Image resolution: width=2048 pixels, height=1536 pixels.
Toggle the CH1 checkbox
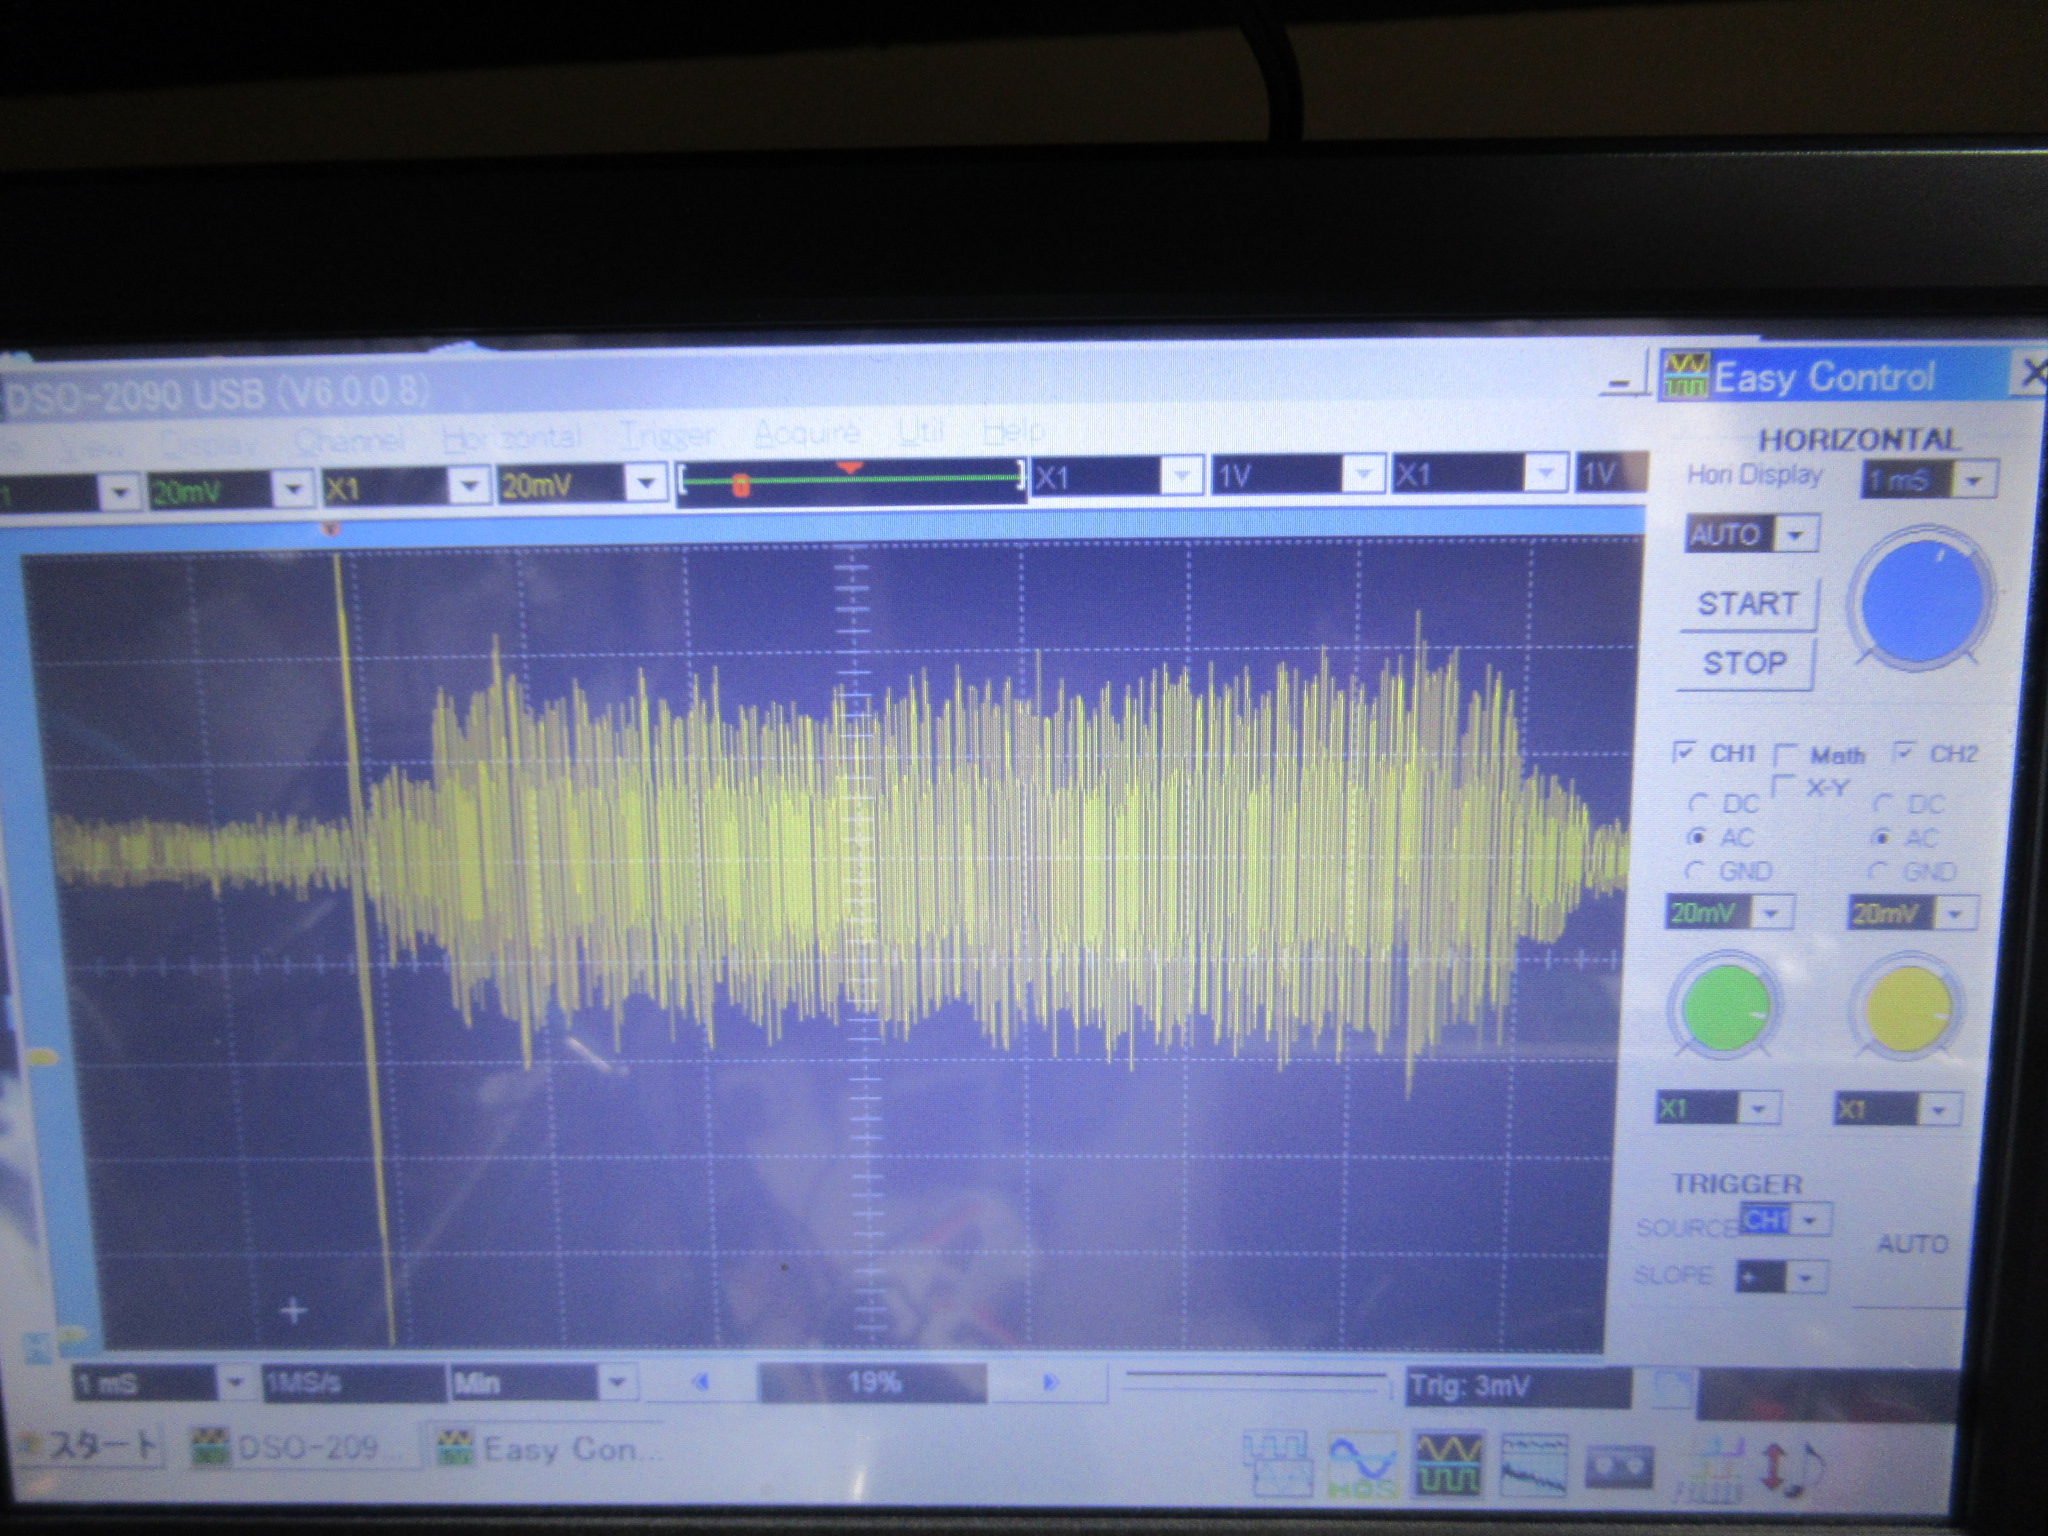[1685, 752]
